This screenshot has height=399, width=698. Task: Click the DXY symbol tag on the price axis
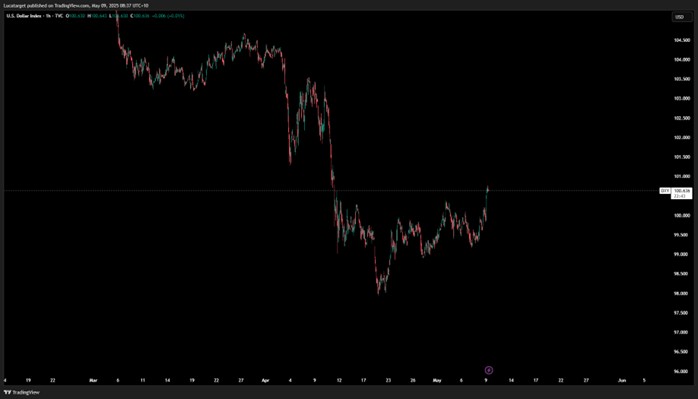click(x=665, y=191)
